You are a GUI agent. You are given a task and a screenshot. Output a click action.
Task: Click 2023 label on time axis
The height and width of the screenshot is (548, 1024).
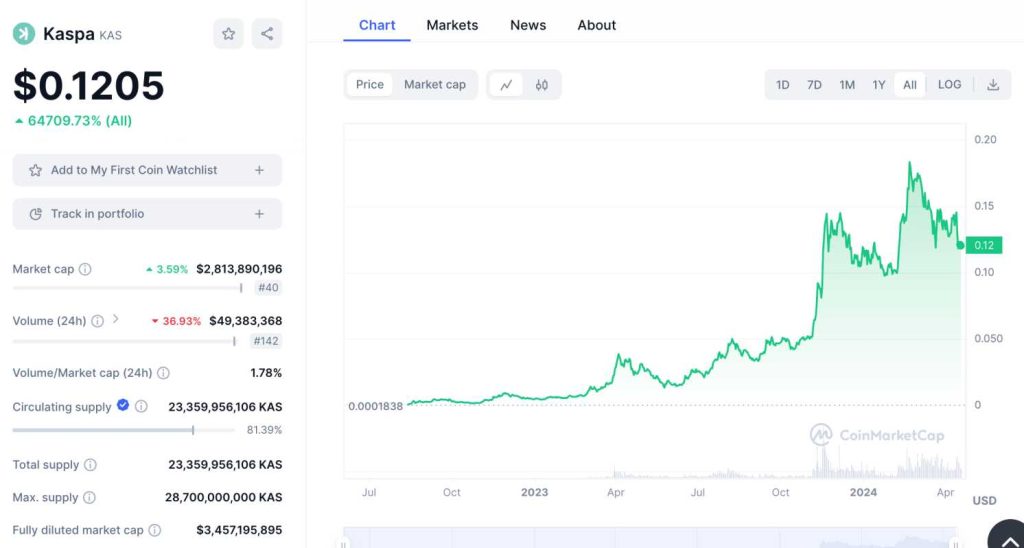coord(534,492)
